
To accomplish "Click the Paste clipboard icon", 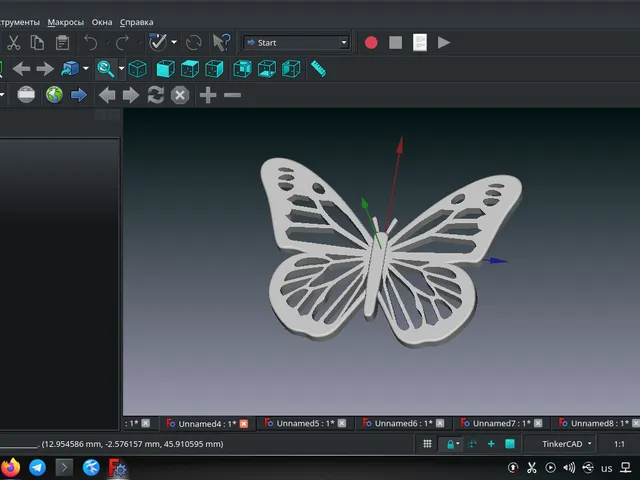I will pos(62,42).
